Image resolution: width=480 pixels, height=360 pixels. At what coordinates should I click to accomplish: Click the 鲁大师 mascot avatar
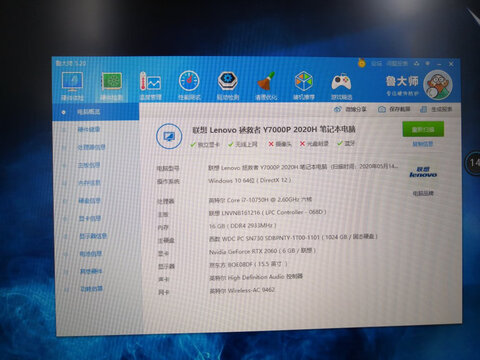(x=438, y=85)
